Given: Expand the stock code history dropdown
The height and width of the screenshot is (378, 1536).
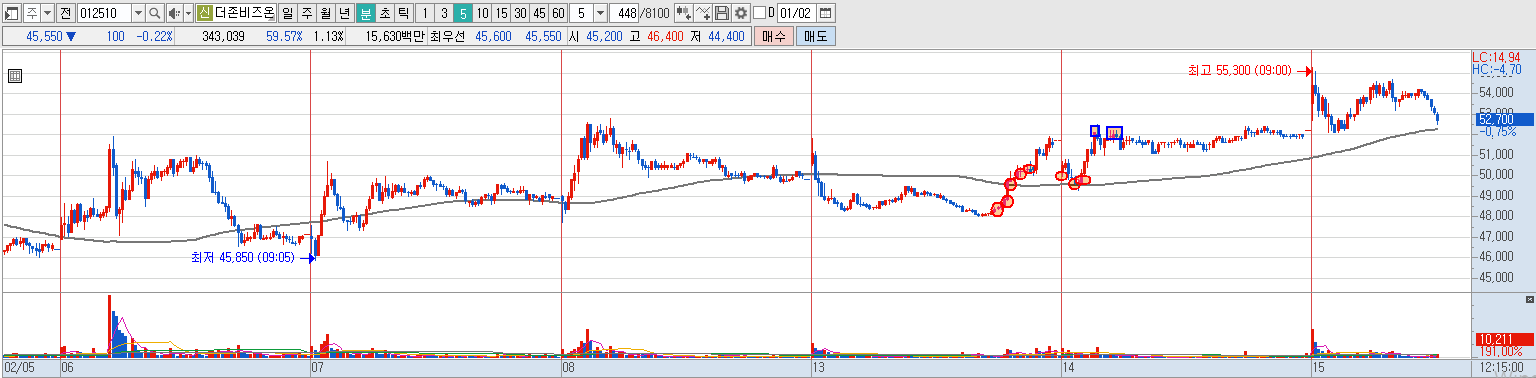Looking at the screenshot, I should 138,13.
